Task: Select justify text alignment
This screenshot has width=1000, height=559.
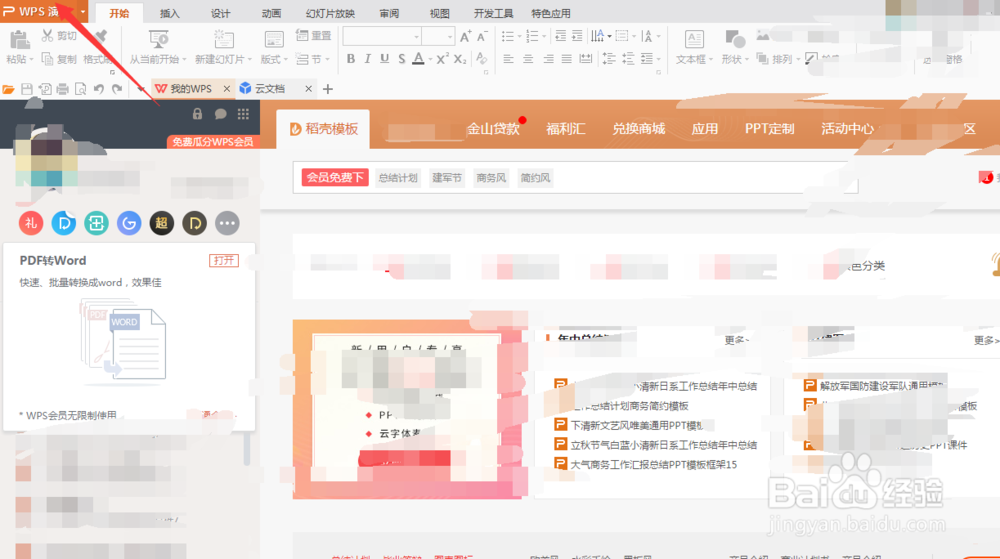Action: pos(566,59)
